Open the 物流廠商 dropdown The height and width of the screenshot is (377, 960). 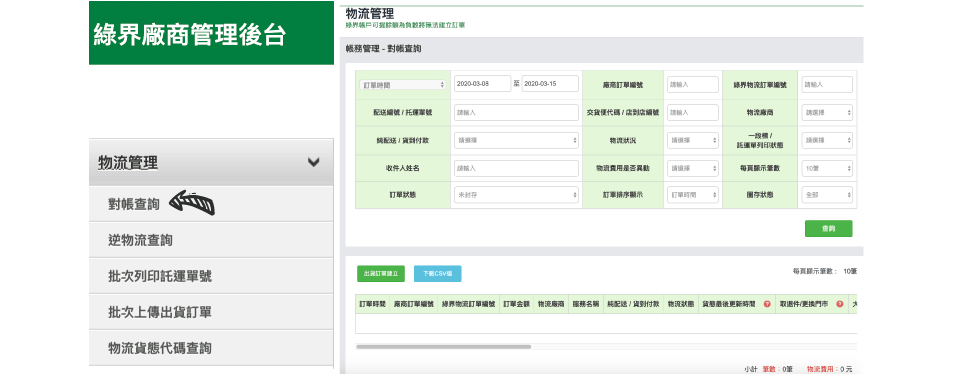click(x=827, y=113)
